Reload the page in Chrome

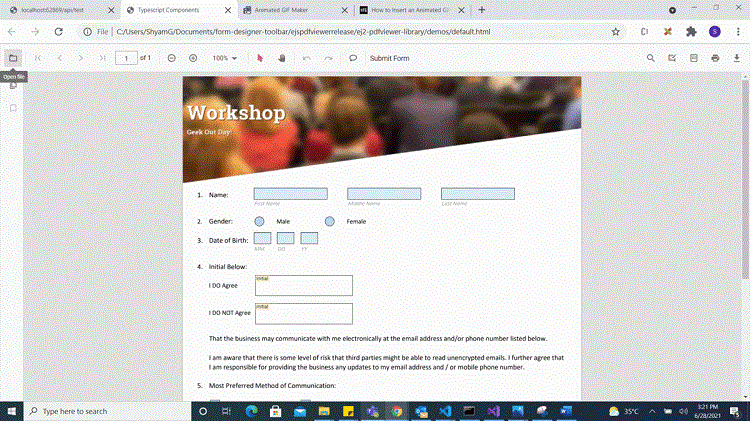(x=58, y=32)
